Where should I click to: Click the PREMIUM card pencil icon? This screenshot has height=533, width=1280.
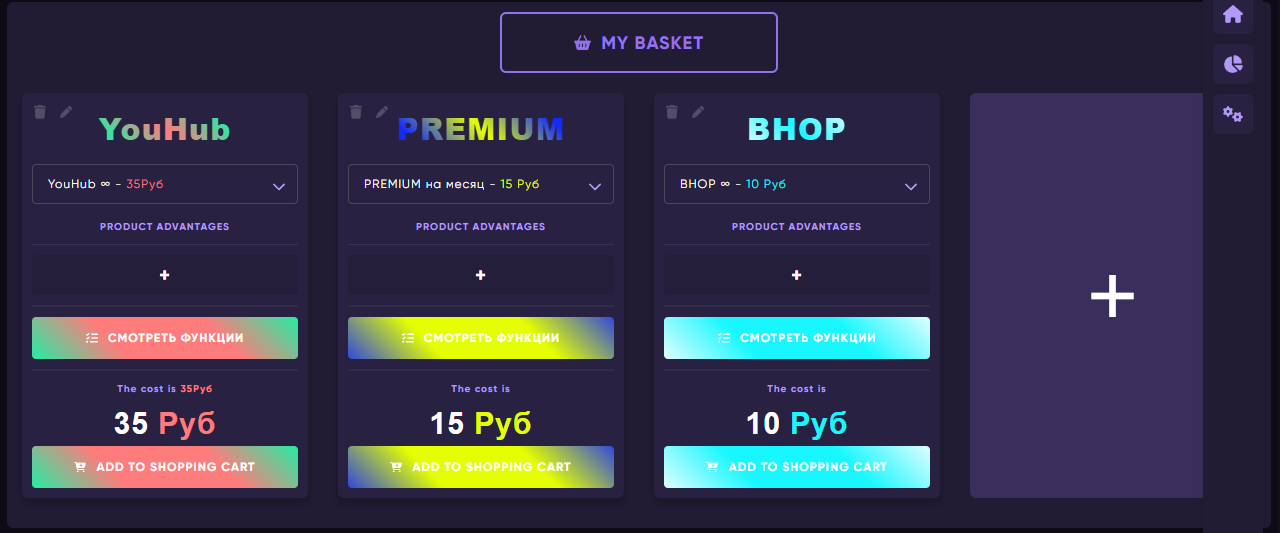coord(382,112)
